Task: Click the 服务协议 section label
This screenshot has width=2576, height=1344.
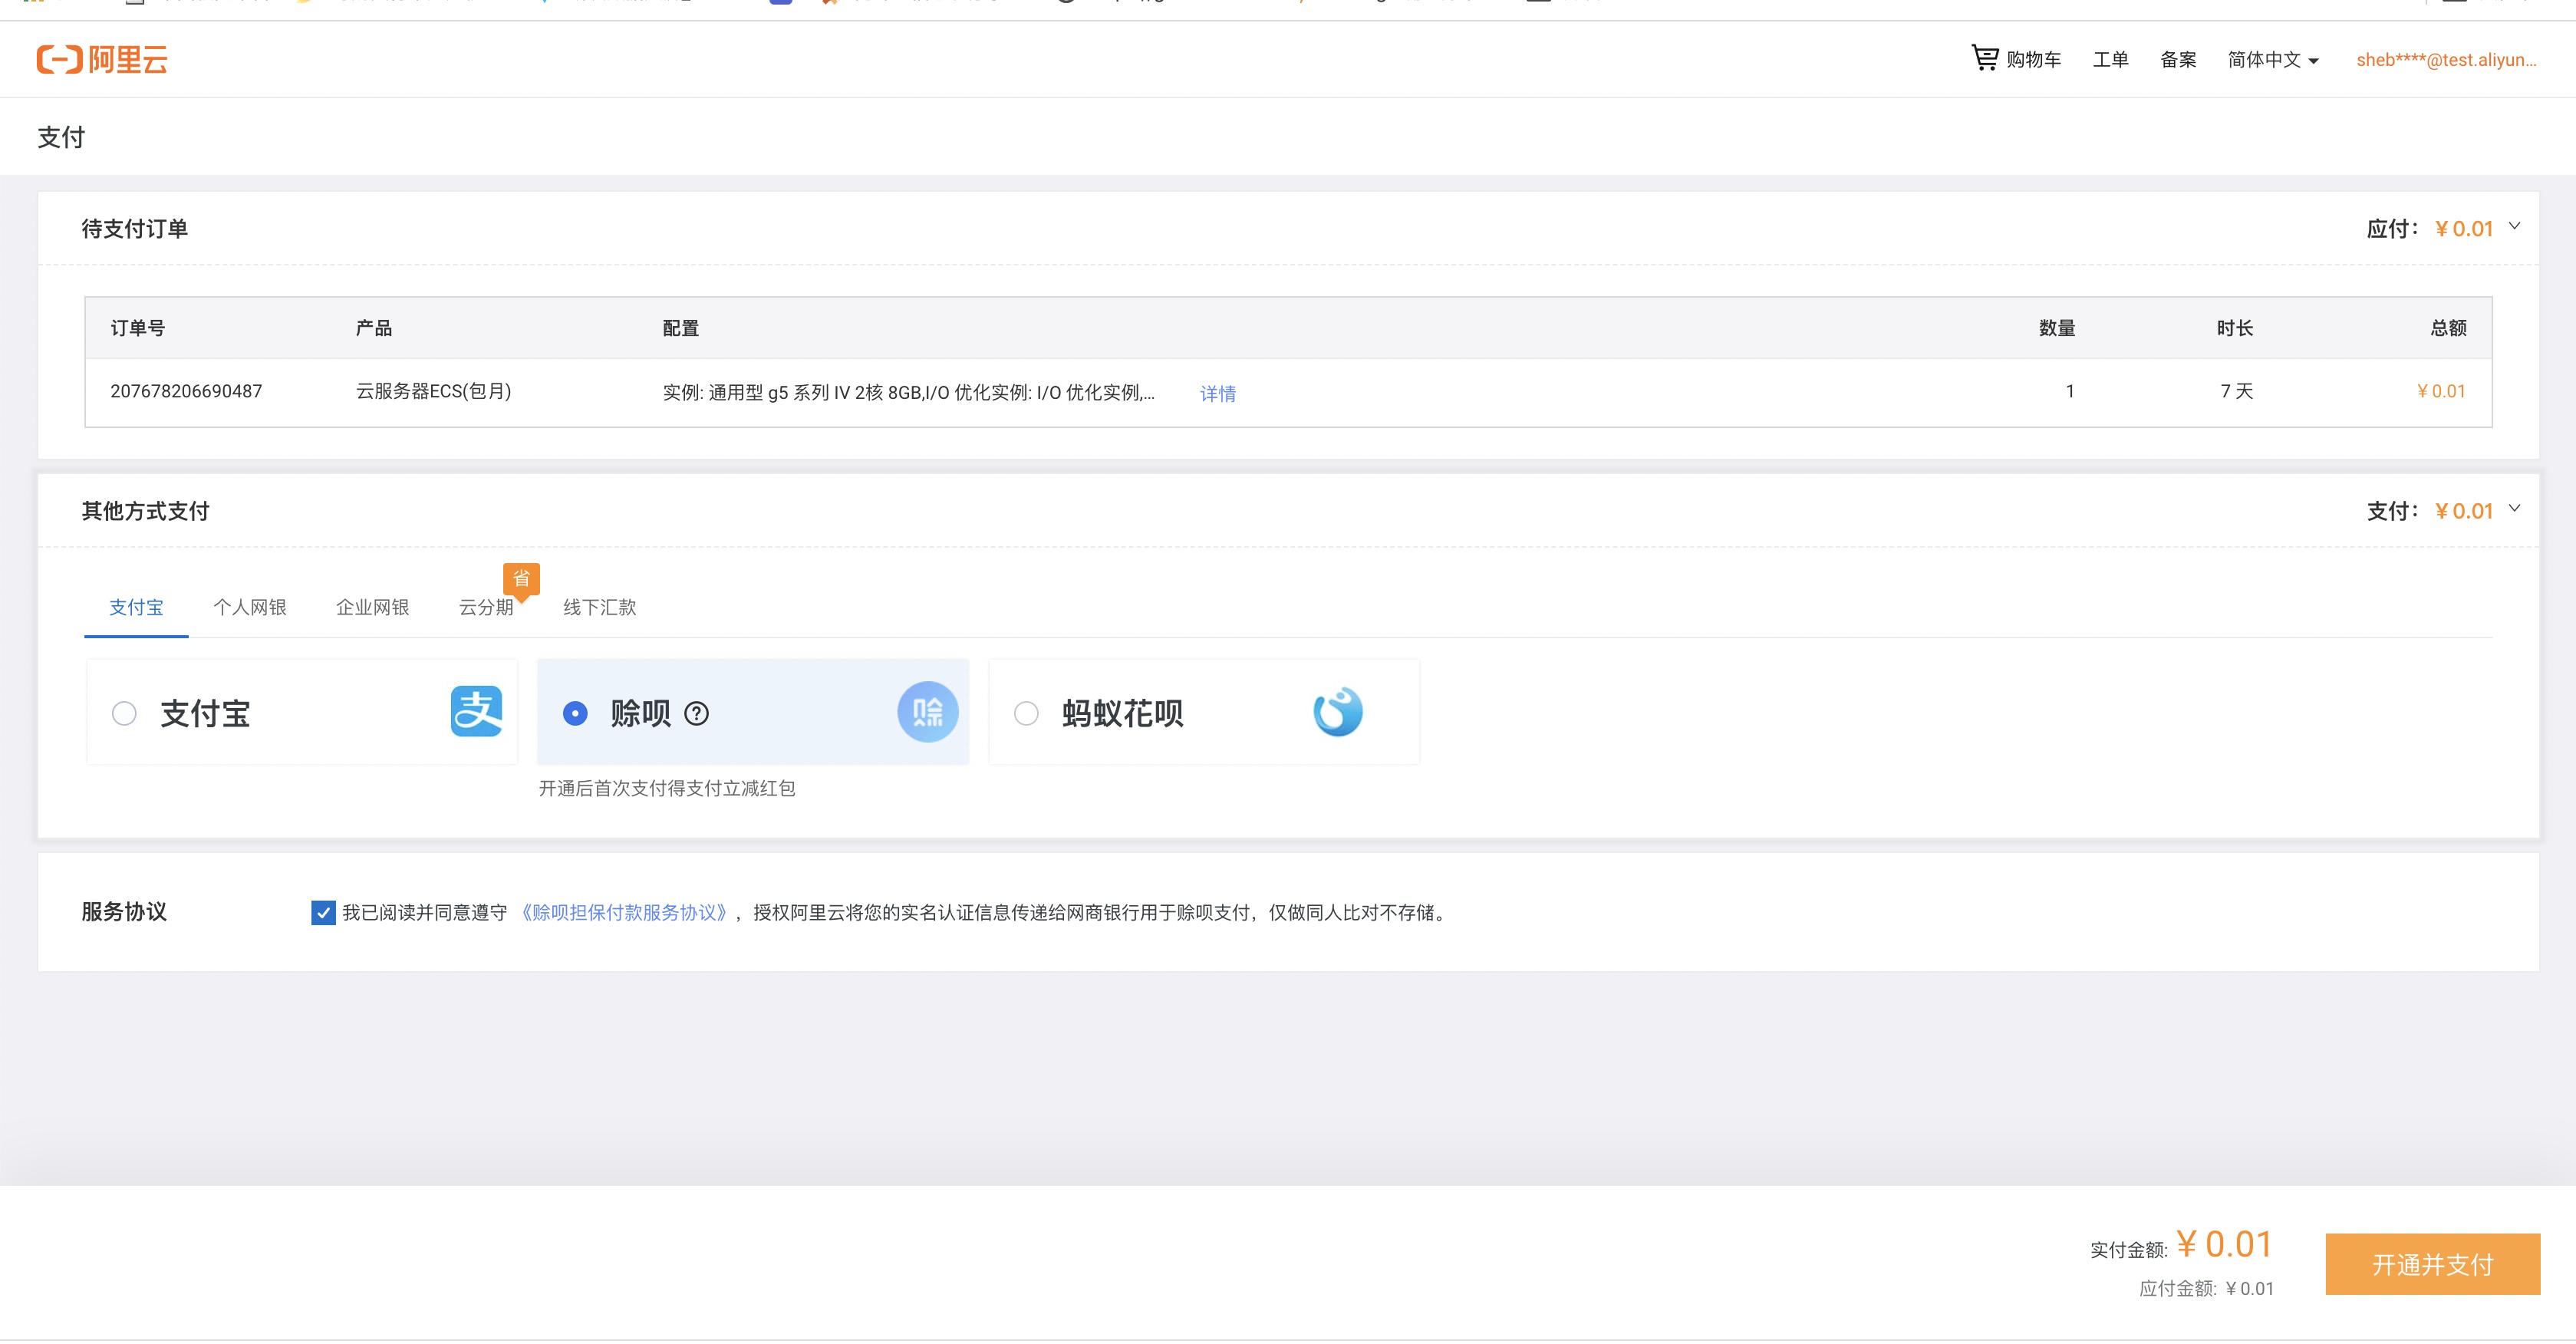Action: (124, 911)
